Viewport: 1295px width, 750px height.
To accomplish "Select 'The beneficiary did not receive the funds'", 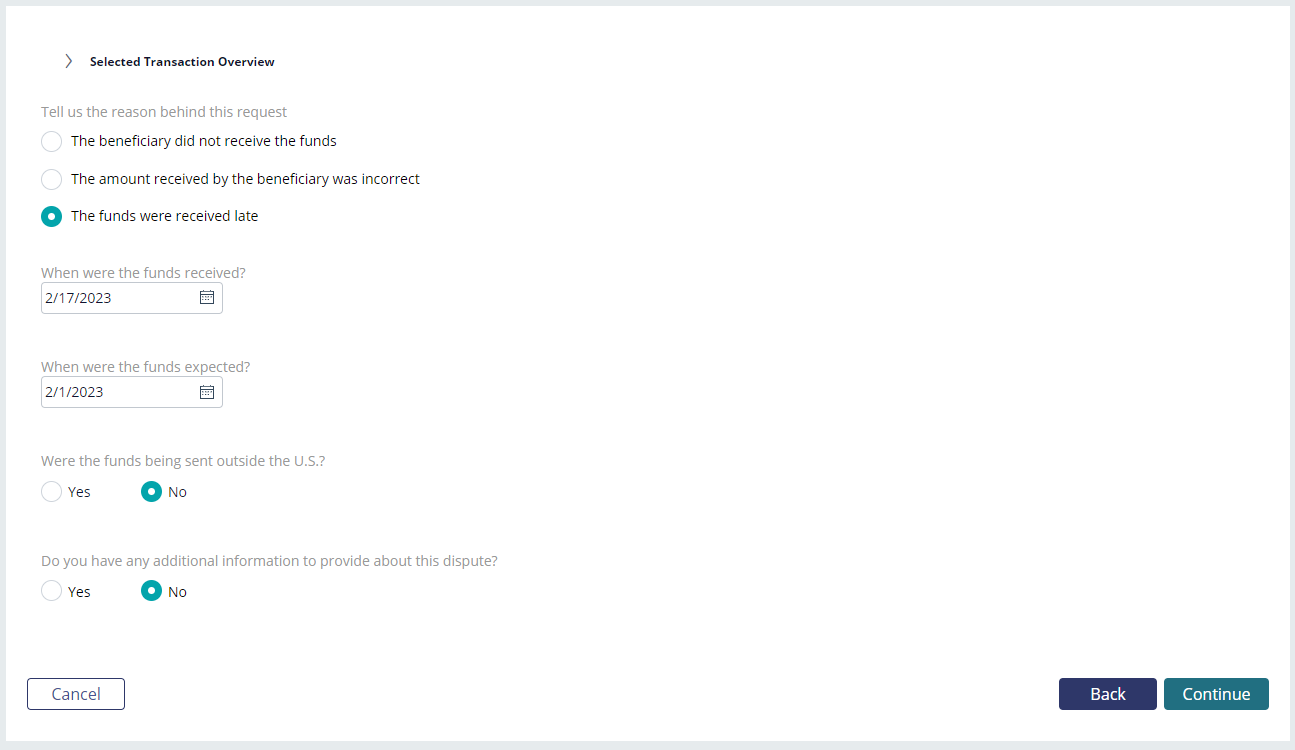I will pos(52,141).
